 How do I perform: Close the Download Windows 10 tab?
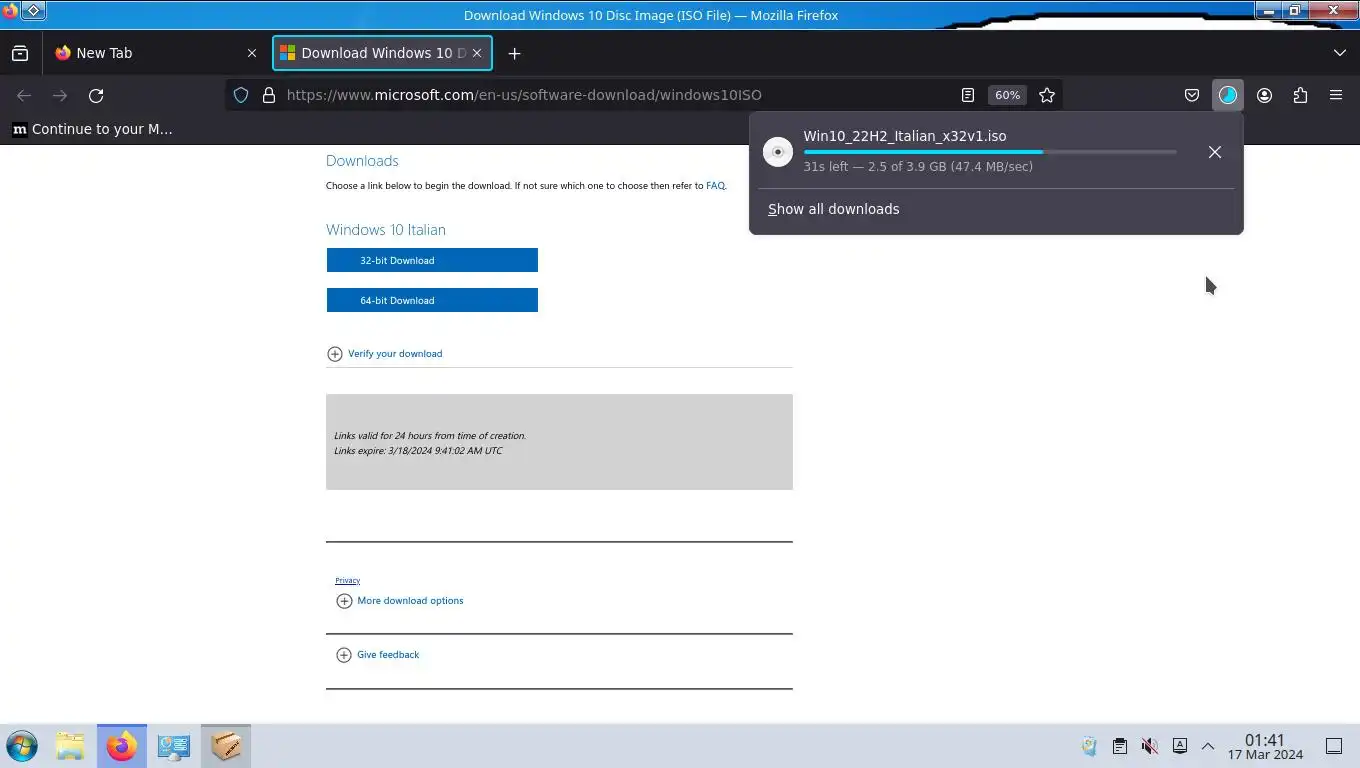pyautogui.click(x=477, y=53)
